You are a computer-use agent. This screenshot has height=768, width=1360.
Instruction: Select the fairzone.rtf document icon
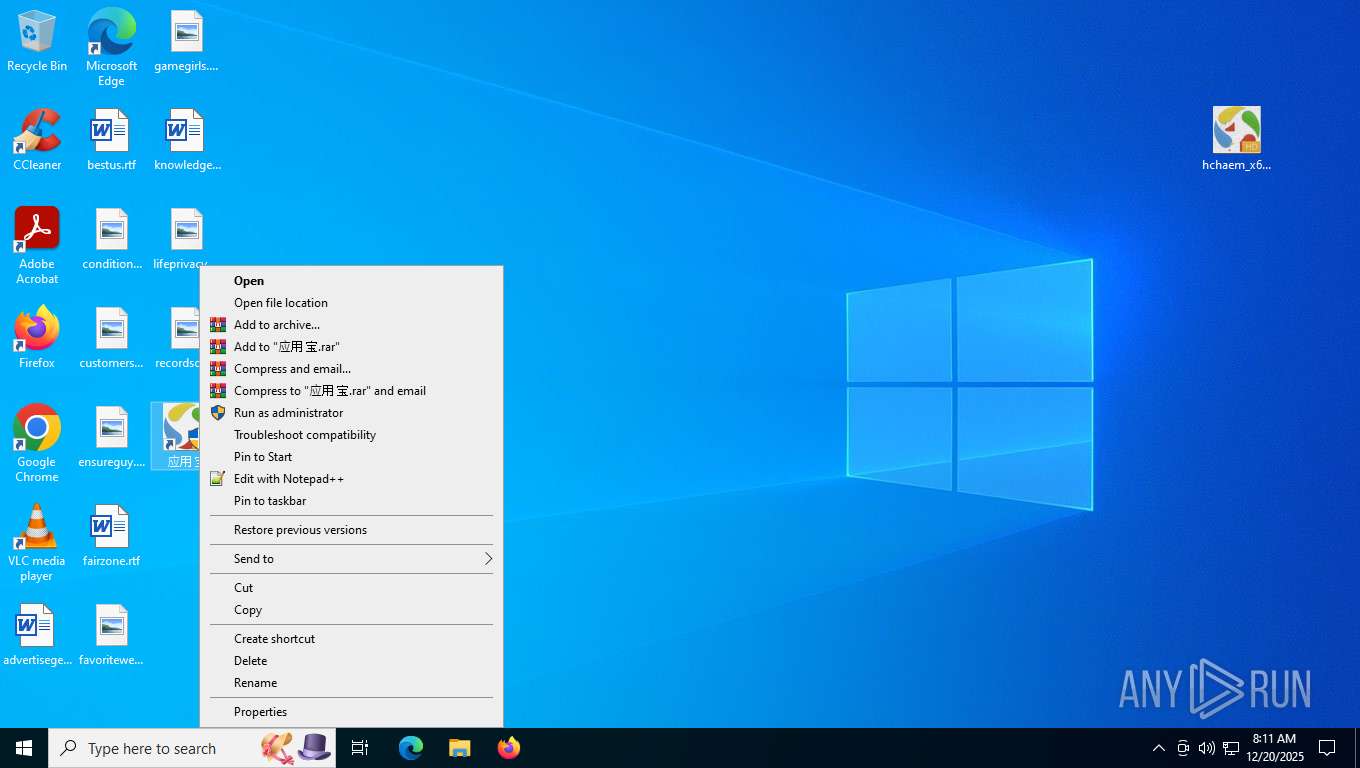click(111, 536)
